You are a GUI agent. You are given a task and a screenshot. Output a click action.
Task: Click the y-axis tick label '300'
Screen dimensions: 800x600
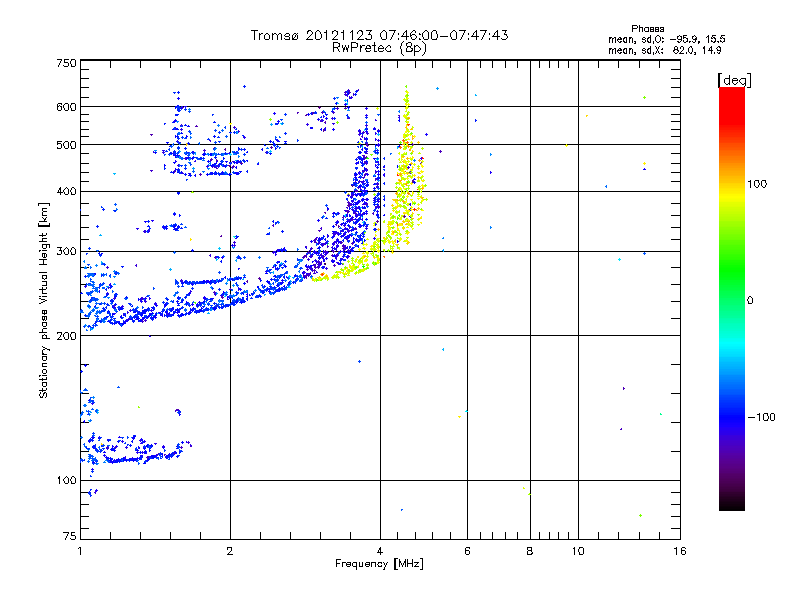tap(66, 252)
